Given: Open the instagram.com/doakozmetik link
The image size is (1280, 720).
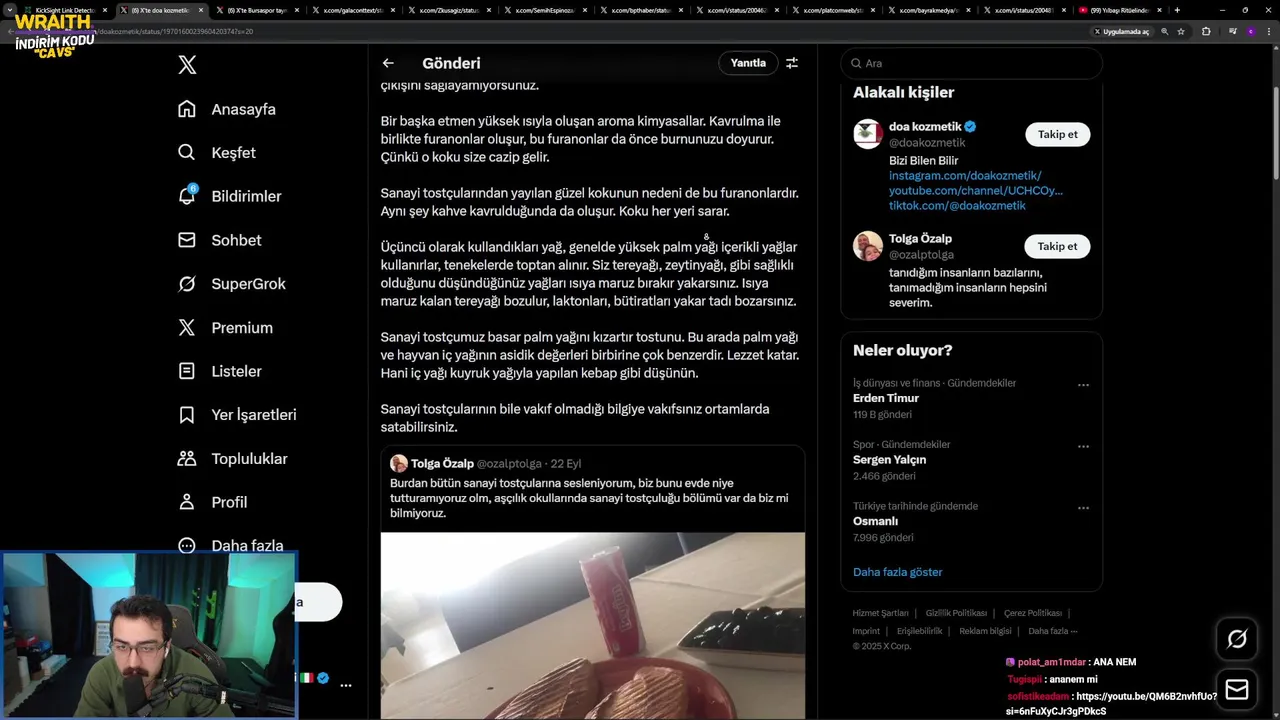Looking at the screenshot, I should coord(965,175).
